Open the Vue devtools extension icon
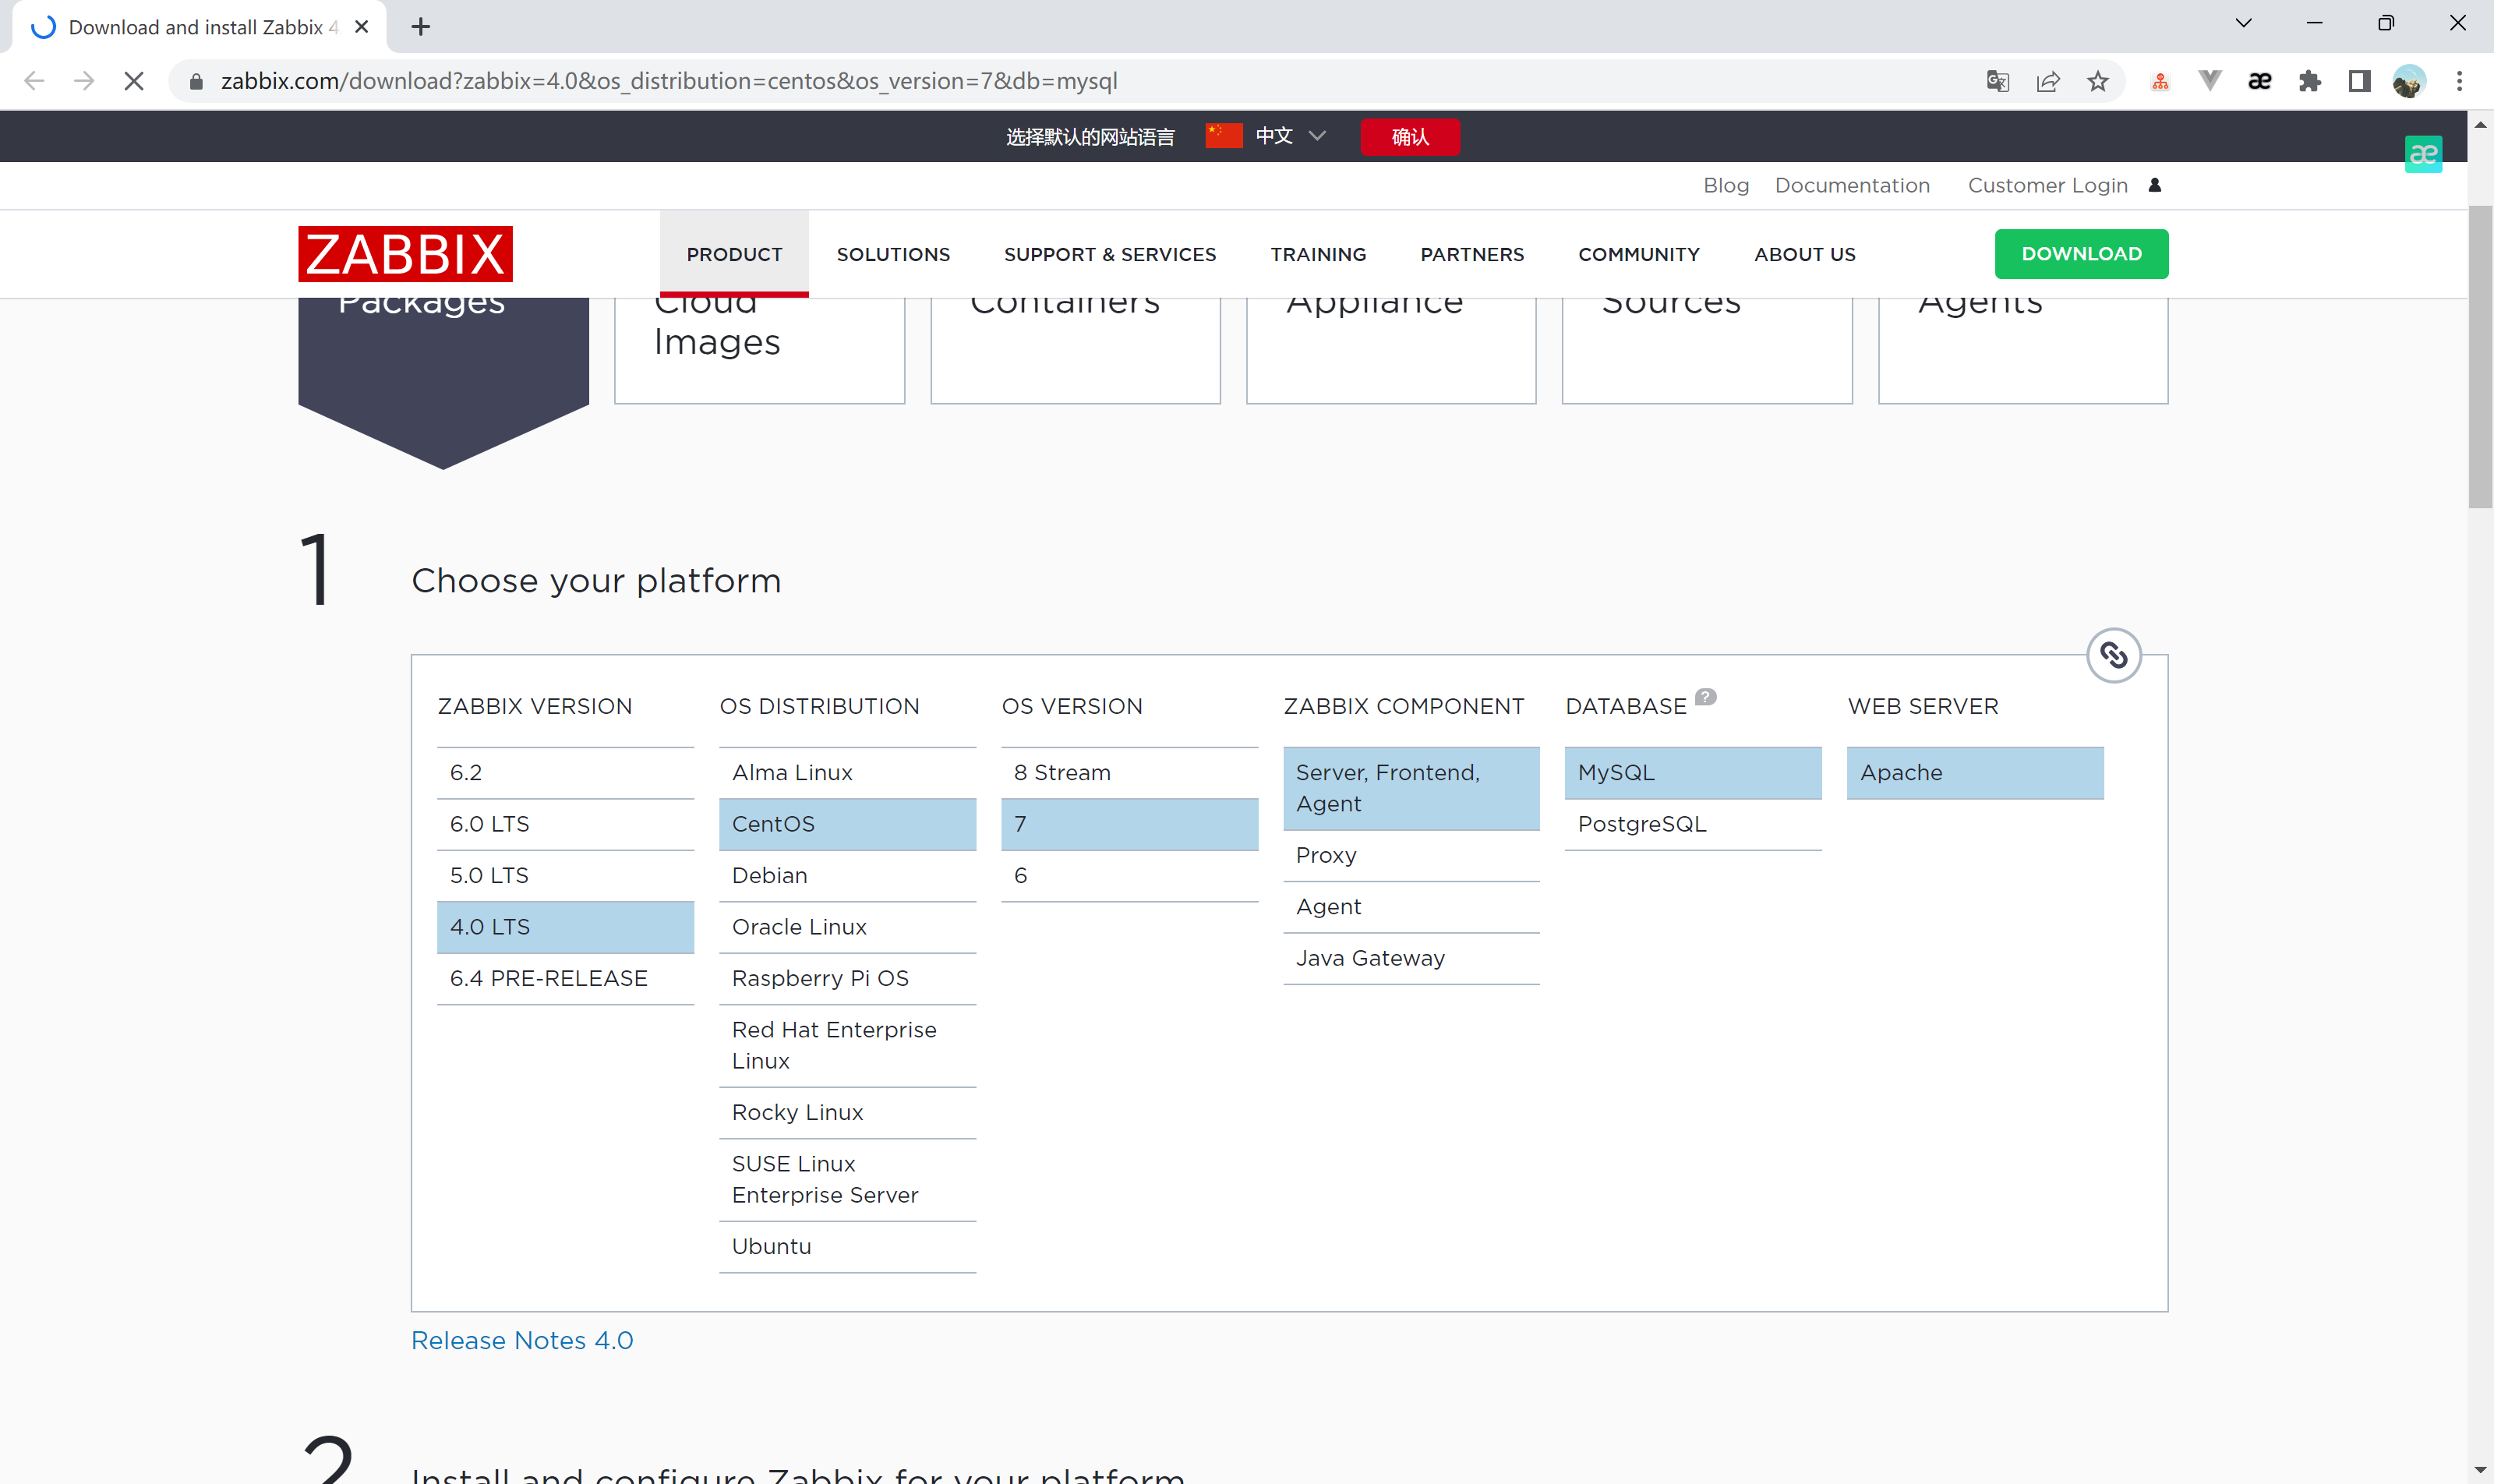Image resolution: width=2494 pixels, height=1484 pixels. click(2210, 81)
